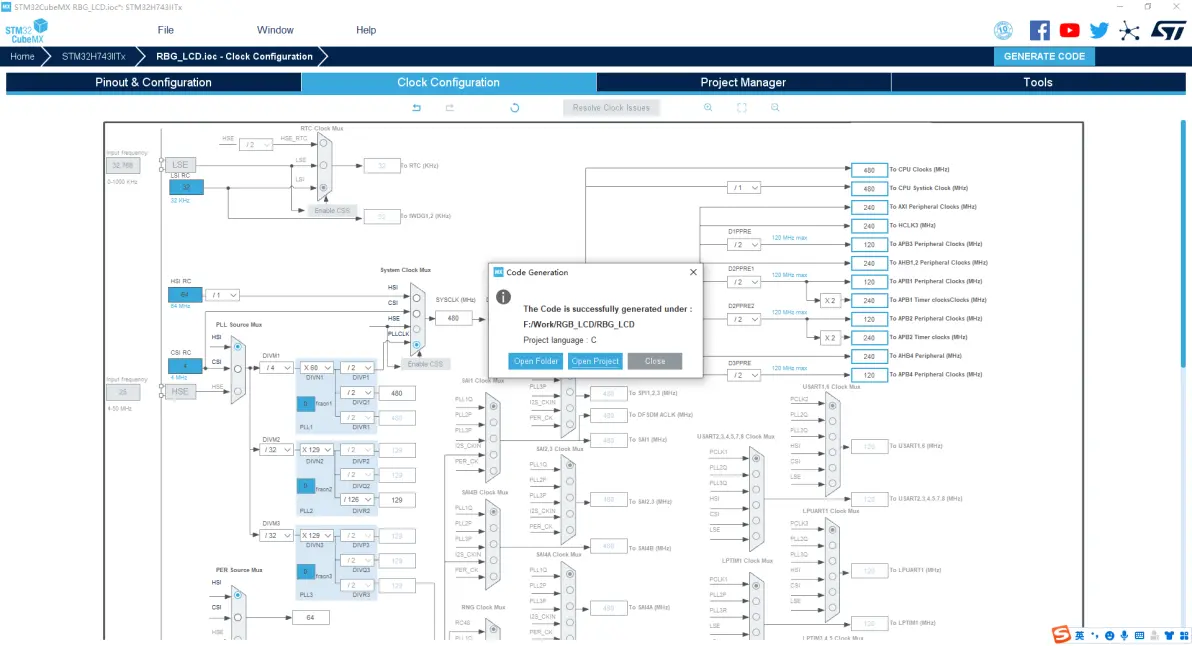Open the ST Facebook page icon
Screen dimensions: 1192x646
1039,30
